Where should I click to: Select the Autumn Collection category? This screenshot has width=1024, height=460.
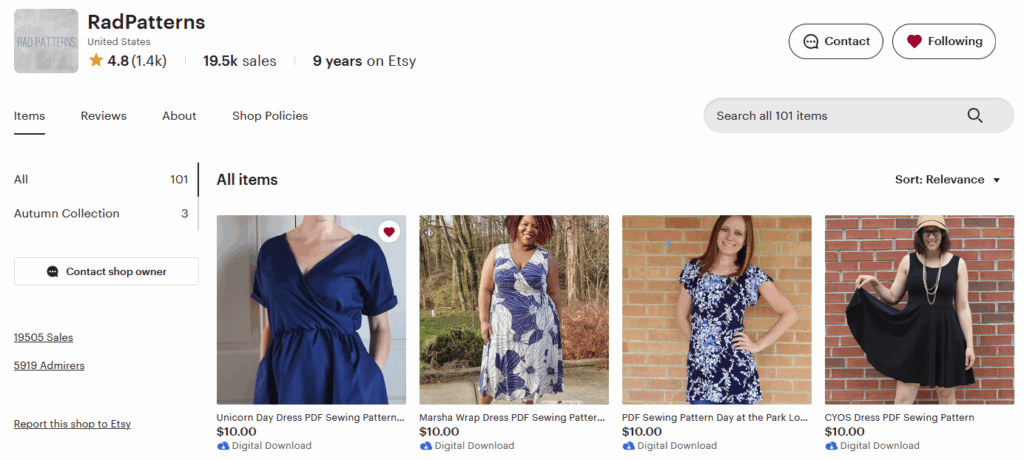click(67, 214)
